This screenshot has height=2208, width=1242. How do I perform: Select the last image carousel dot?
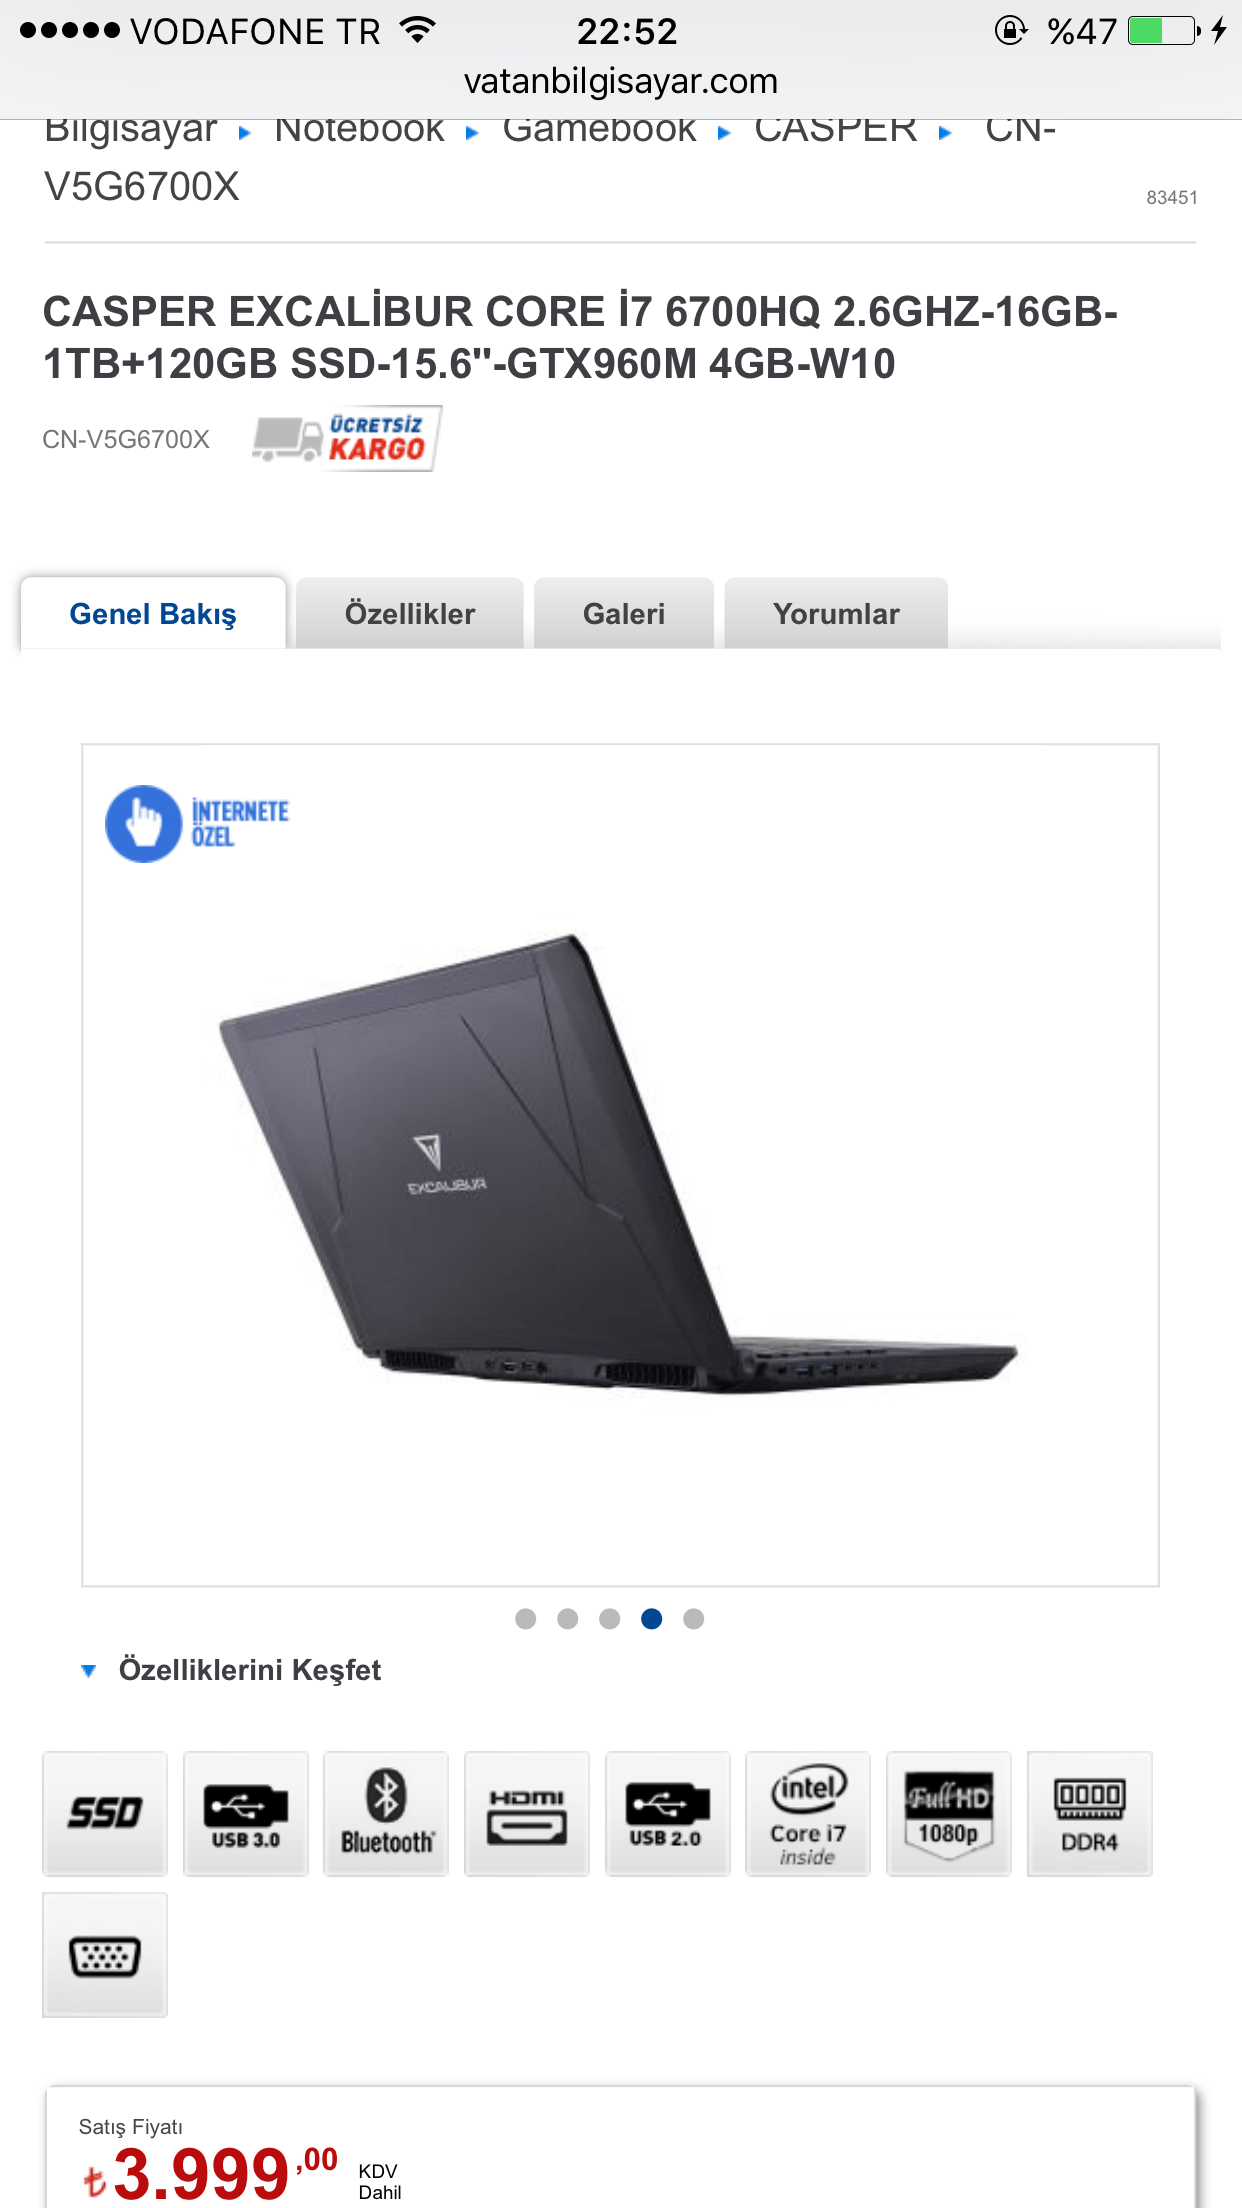pos(693,1618)
